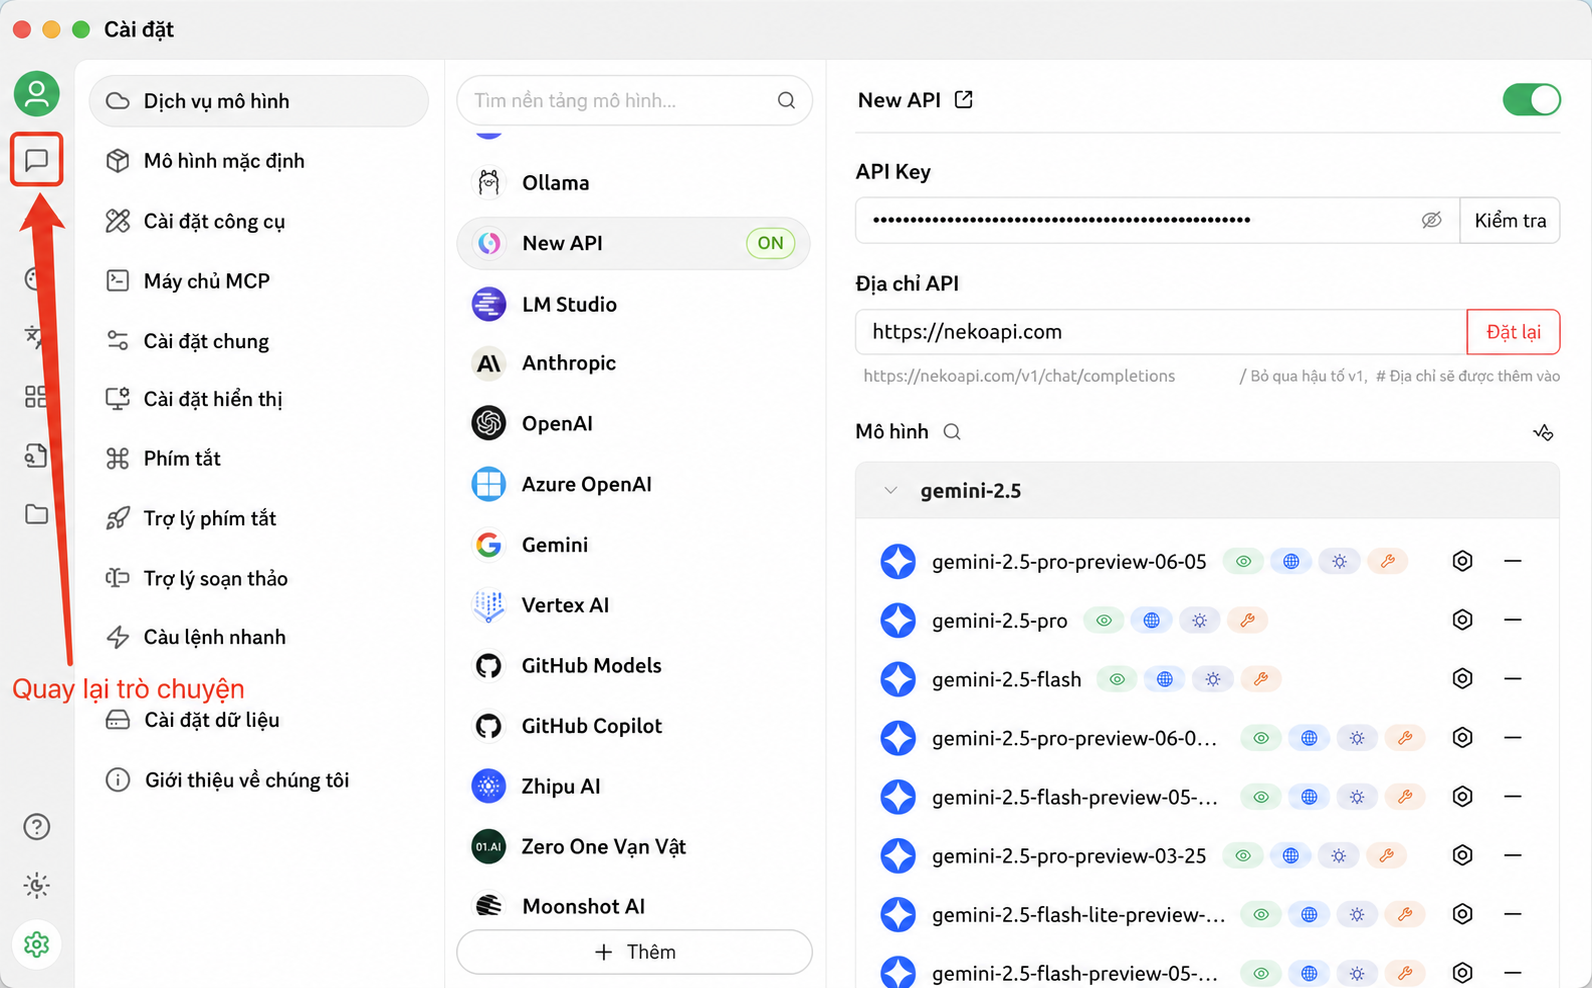Collapse the gemini-2.5 model group
The image size is (1592, 988).
[890, 491]
